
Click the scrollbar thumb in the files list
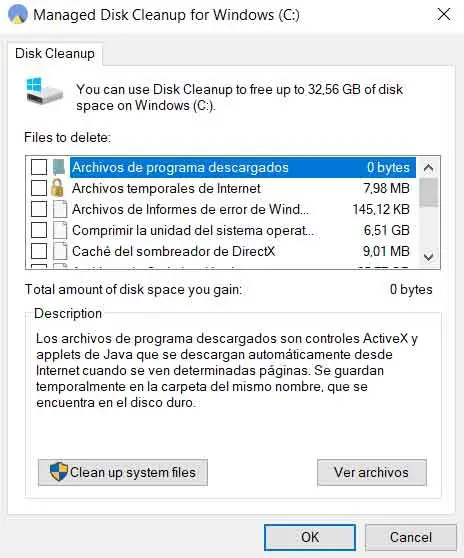point(428,192)
